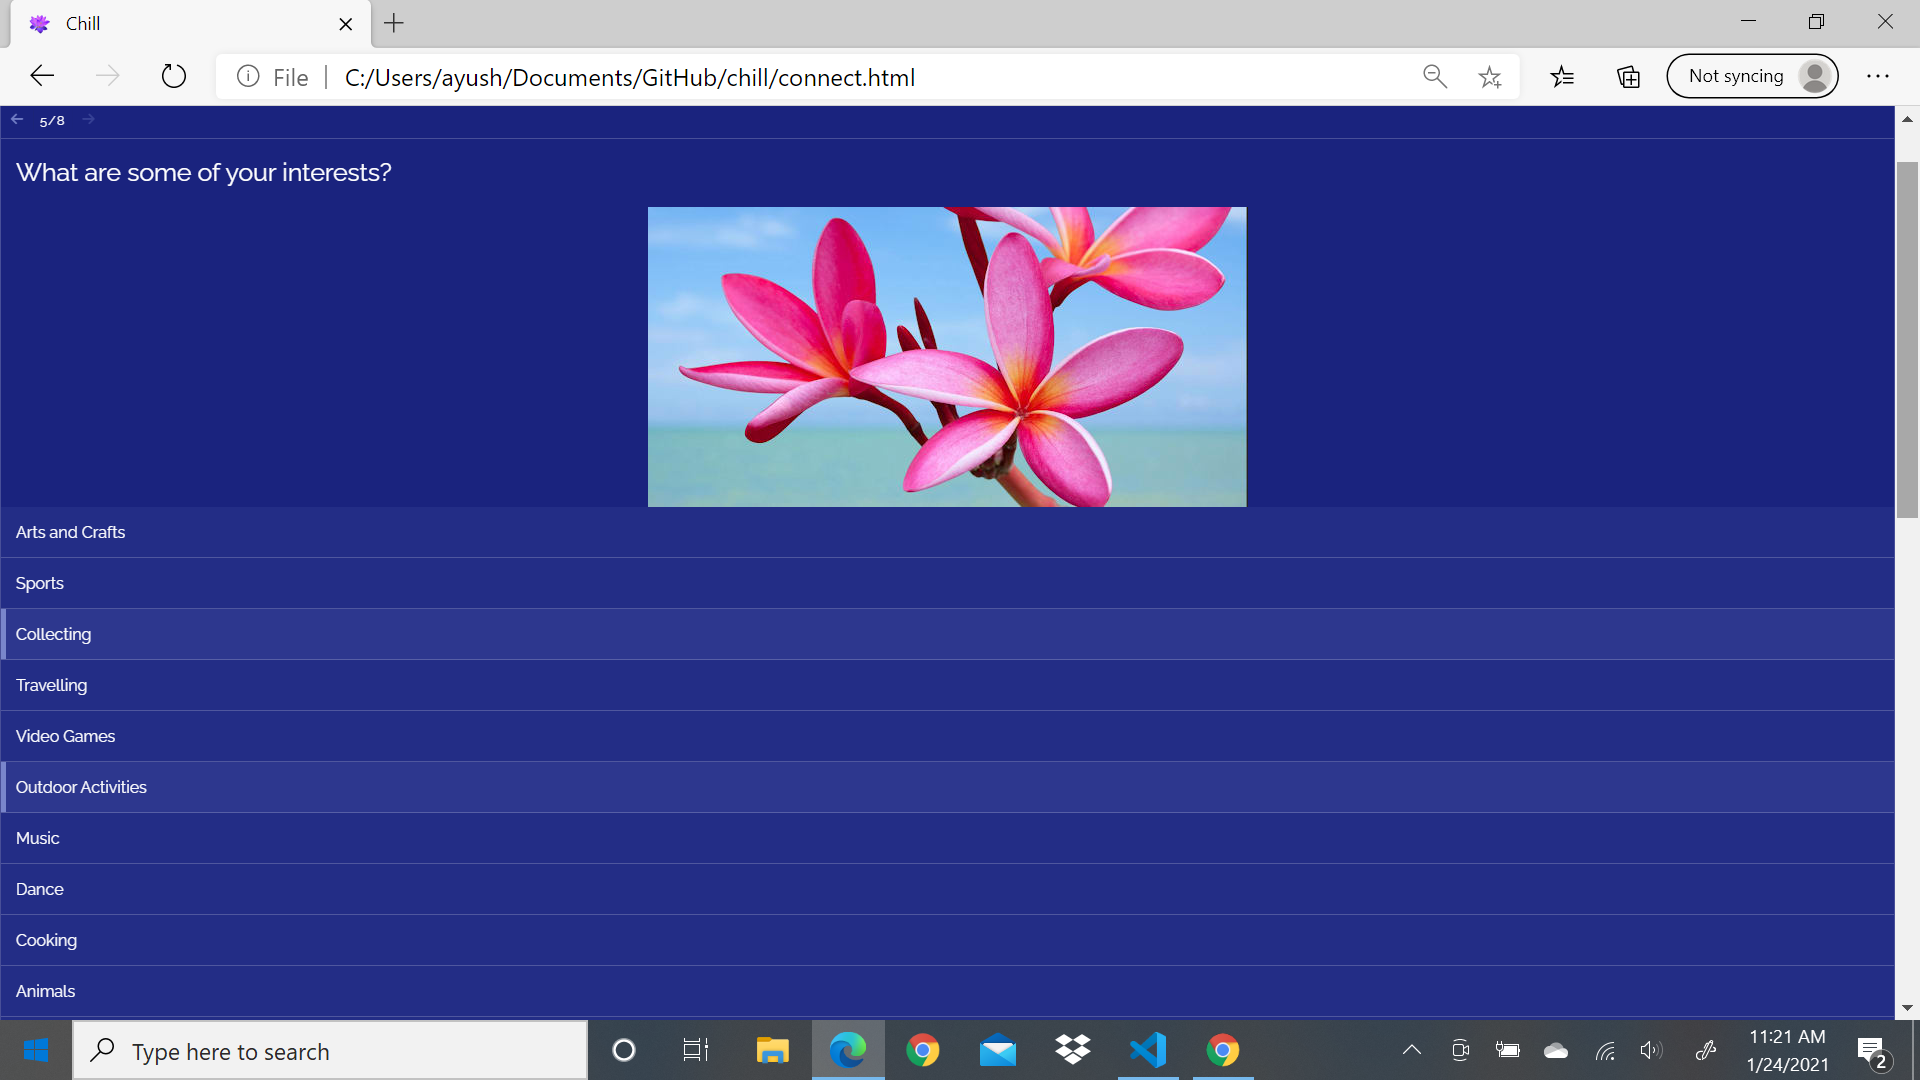
Task: Expand the system tray hidden icons chevron
Action: point(1411,1050)
